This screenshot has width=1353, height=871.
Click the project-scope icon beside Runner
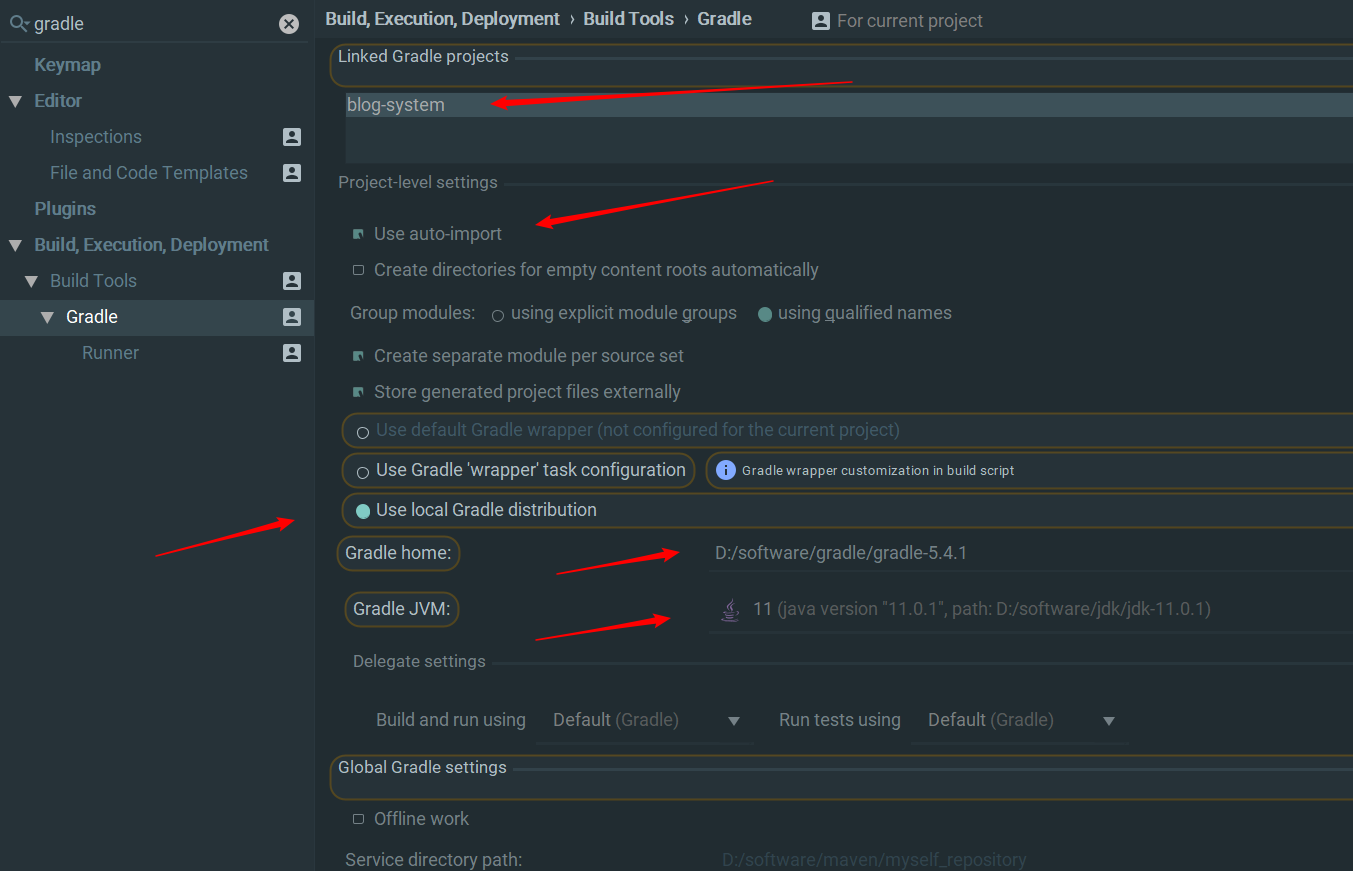pyautogui.click(x=292, y=353)
